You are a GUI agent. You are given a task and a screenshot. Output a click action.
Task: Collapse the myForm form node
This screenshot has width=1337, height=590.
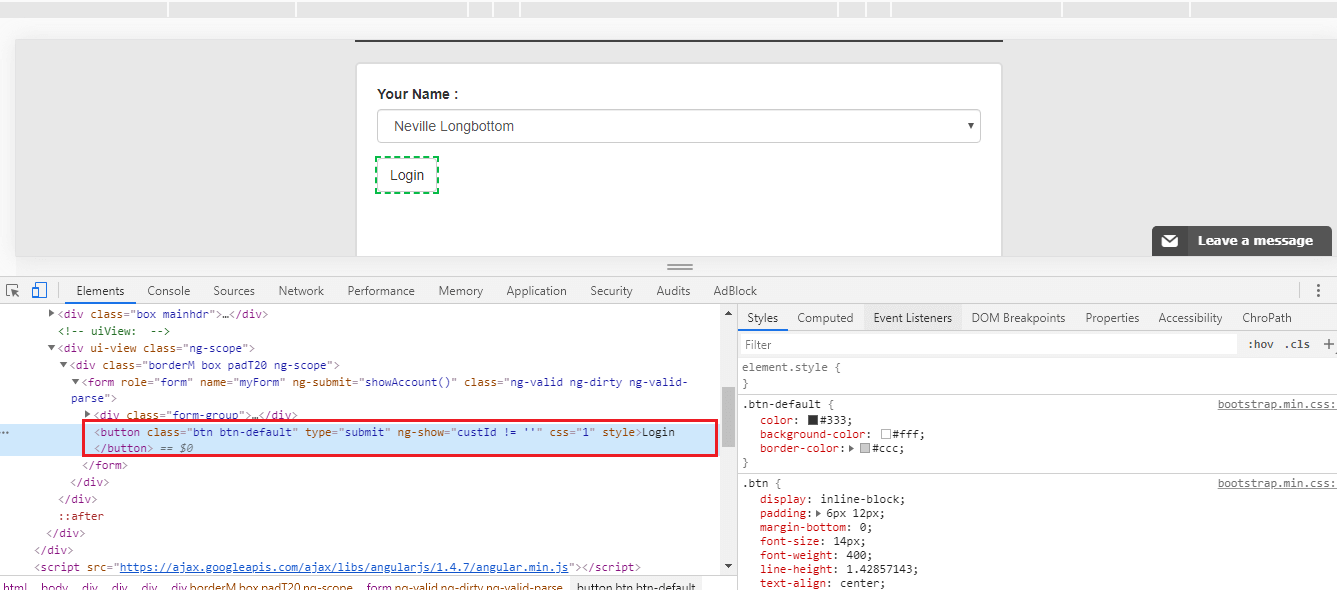(75, 382)
